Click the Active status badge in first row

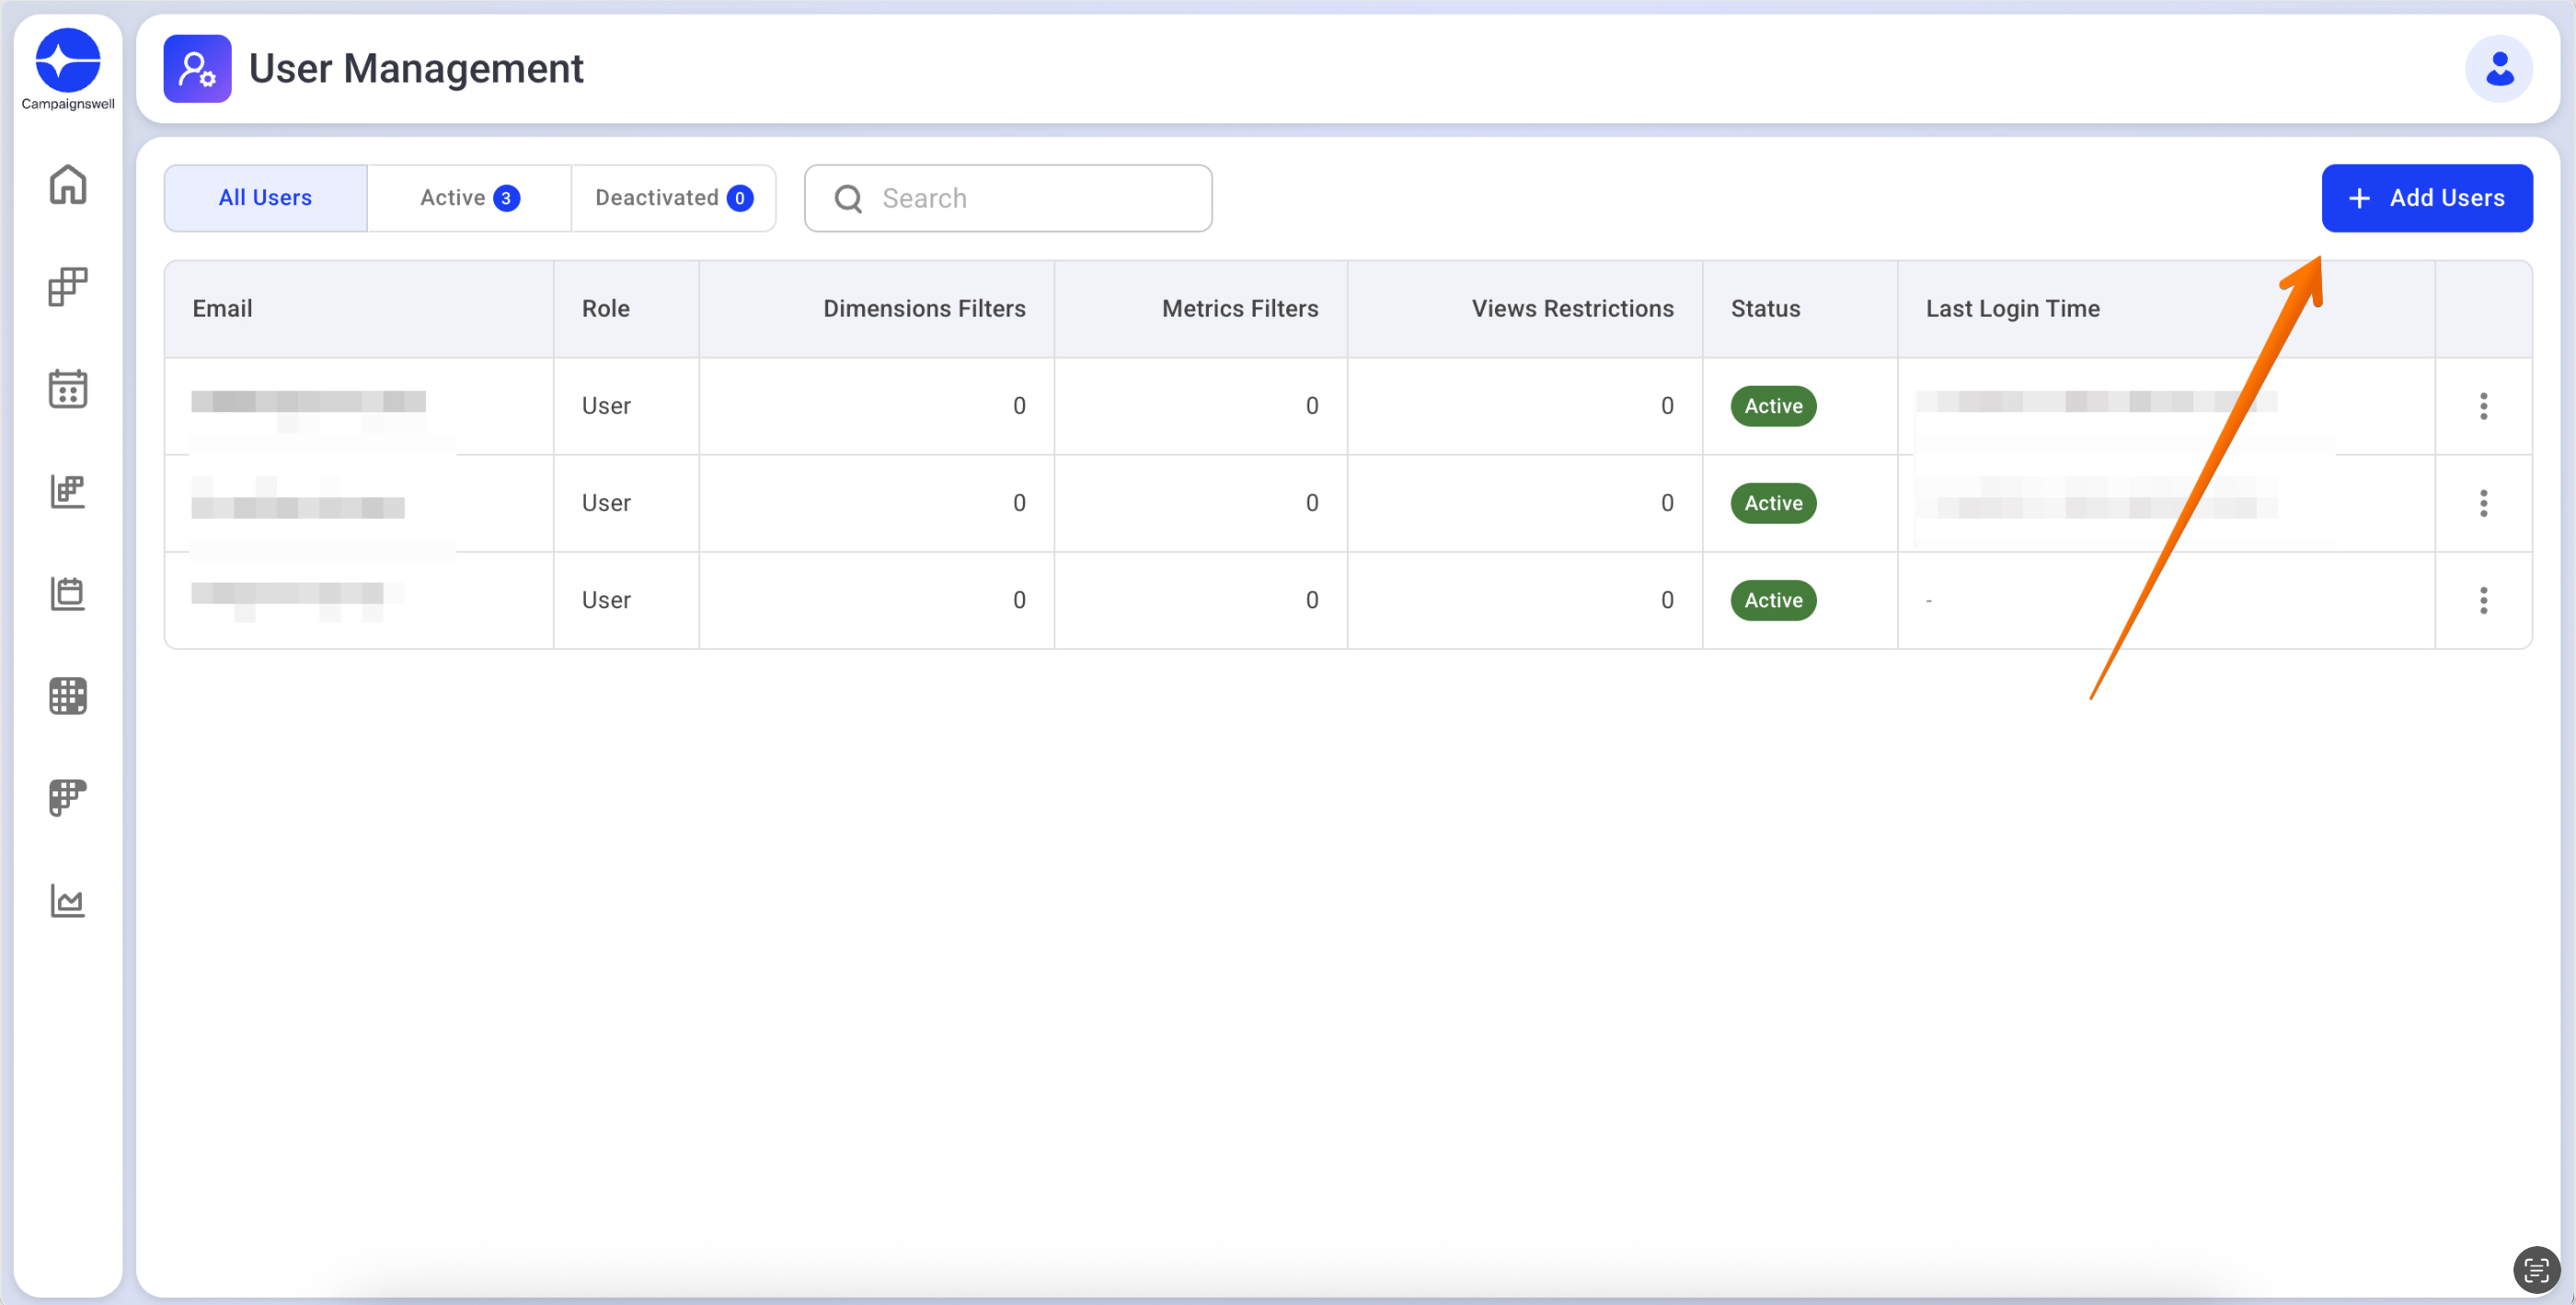(1773, 406)
